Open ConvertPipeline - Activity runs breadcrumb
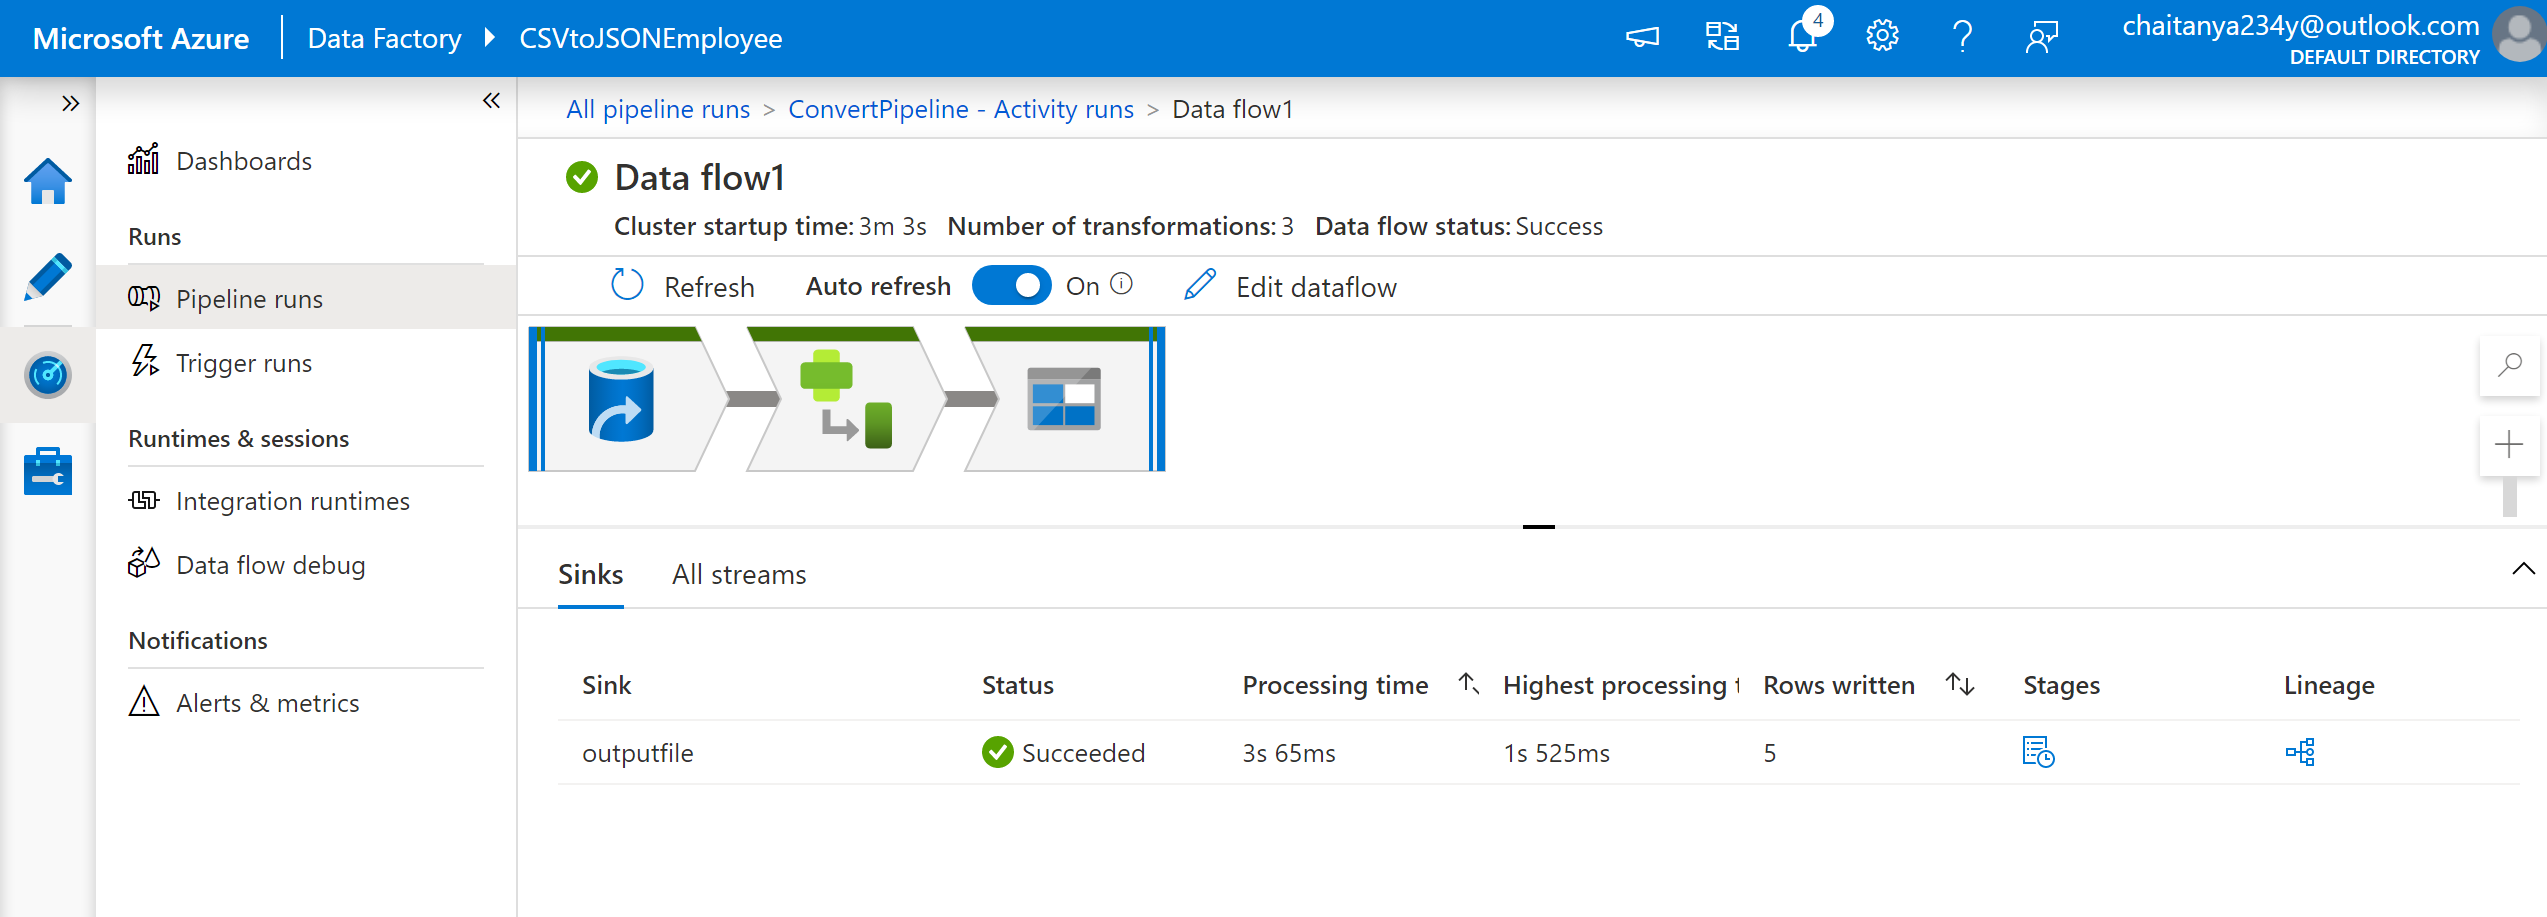 (961, 109)
